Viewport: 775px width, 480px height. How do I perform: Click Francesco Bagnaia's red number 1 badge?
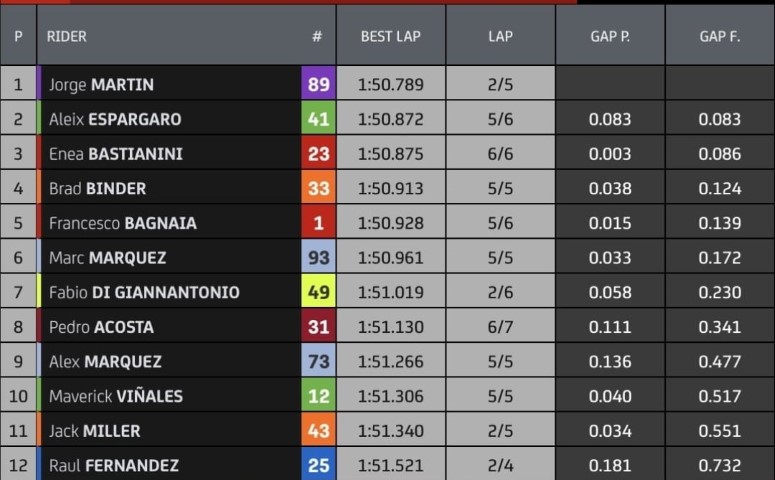pos(318,222)
